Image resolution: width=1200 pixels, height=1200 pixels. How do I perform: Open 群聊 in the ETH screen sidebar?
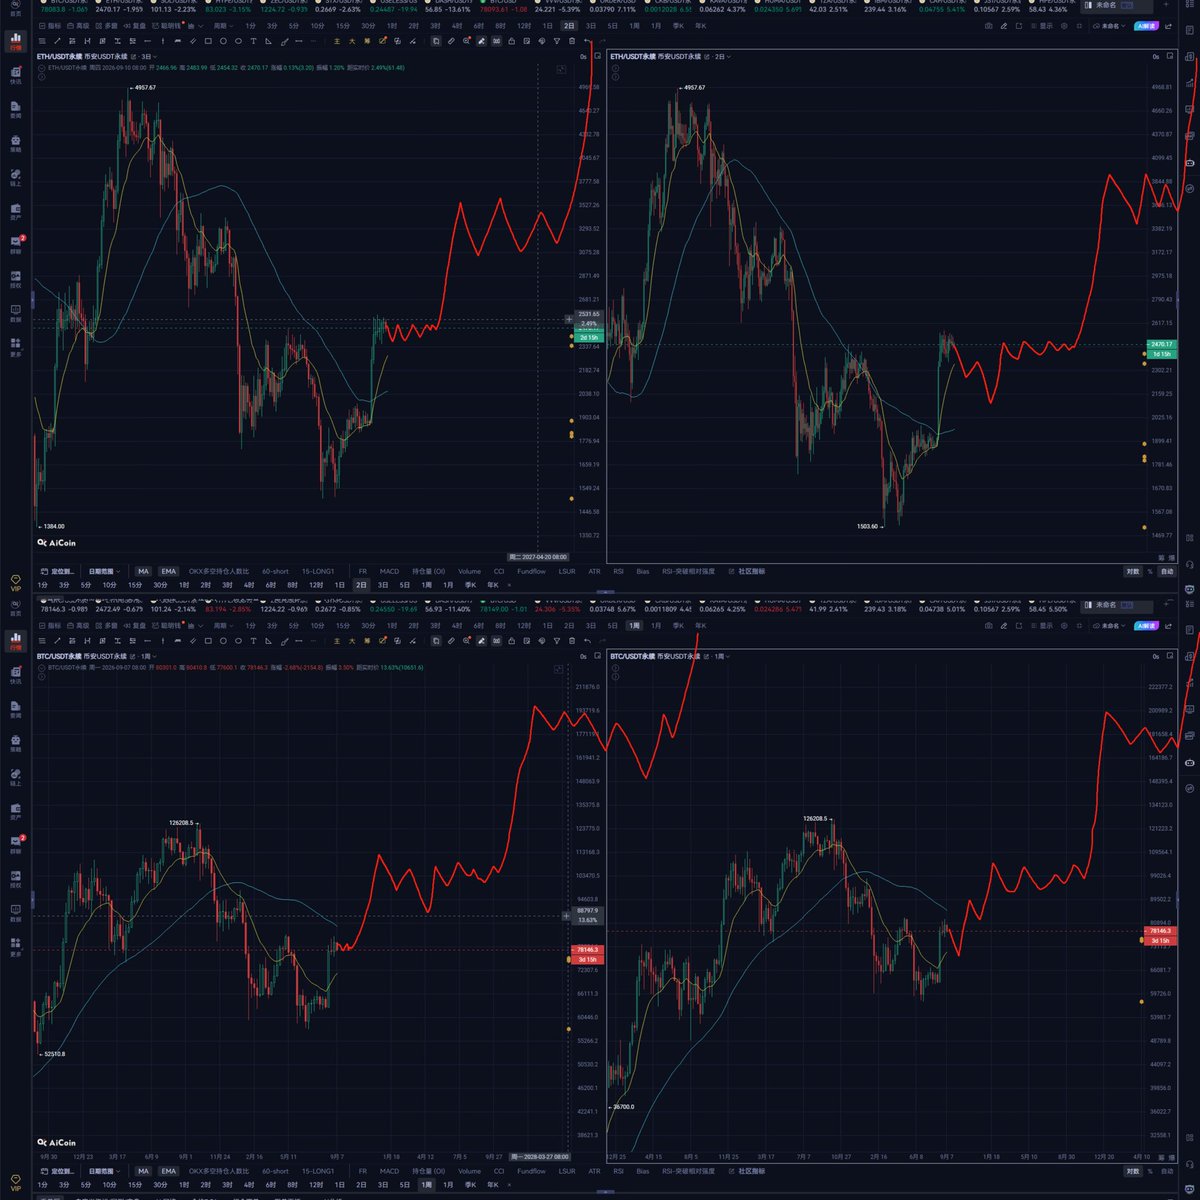tap(16, 245)
